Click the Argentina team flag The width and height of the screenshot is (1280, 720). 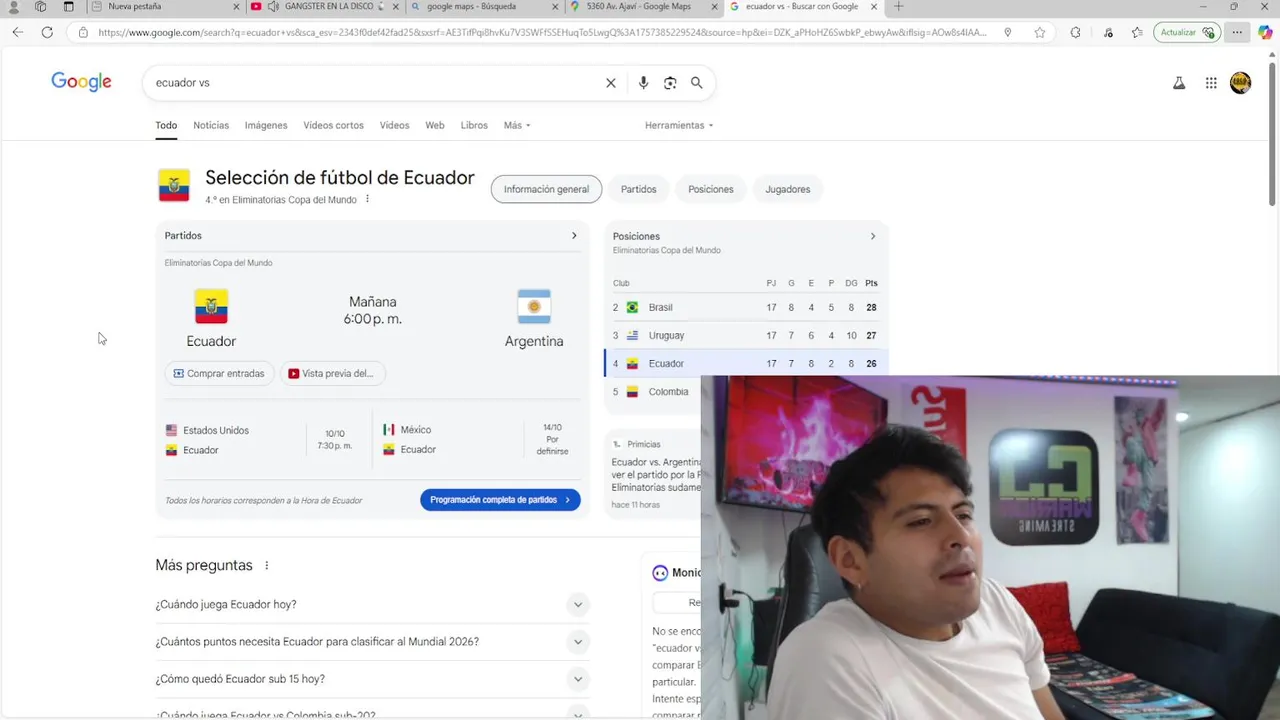click(534, 307)
